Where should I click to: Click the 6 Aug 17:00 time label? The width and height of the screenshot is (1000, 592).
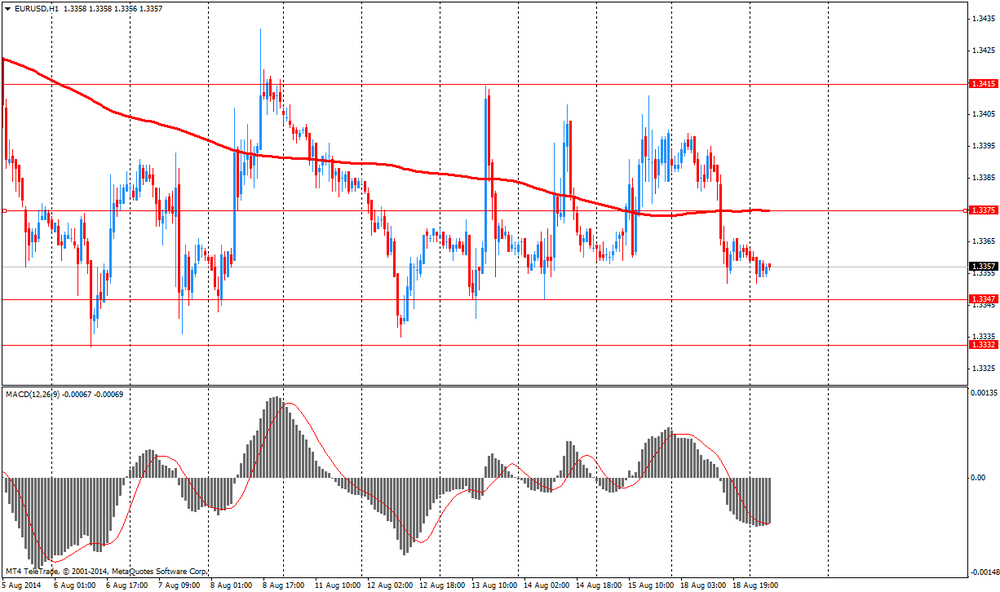127,585
